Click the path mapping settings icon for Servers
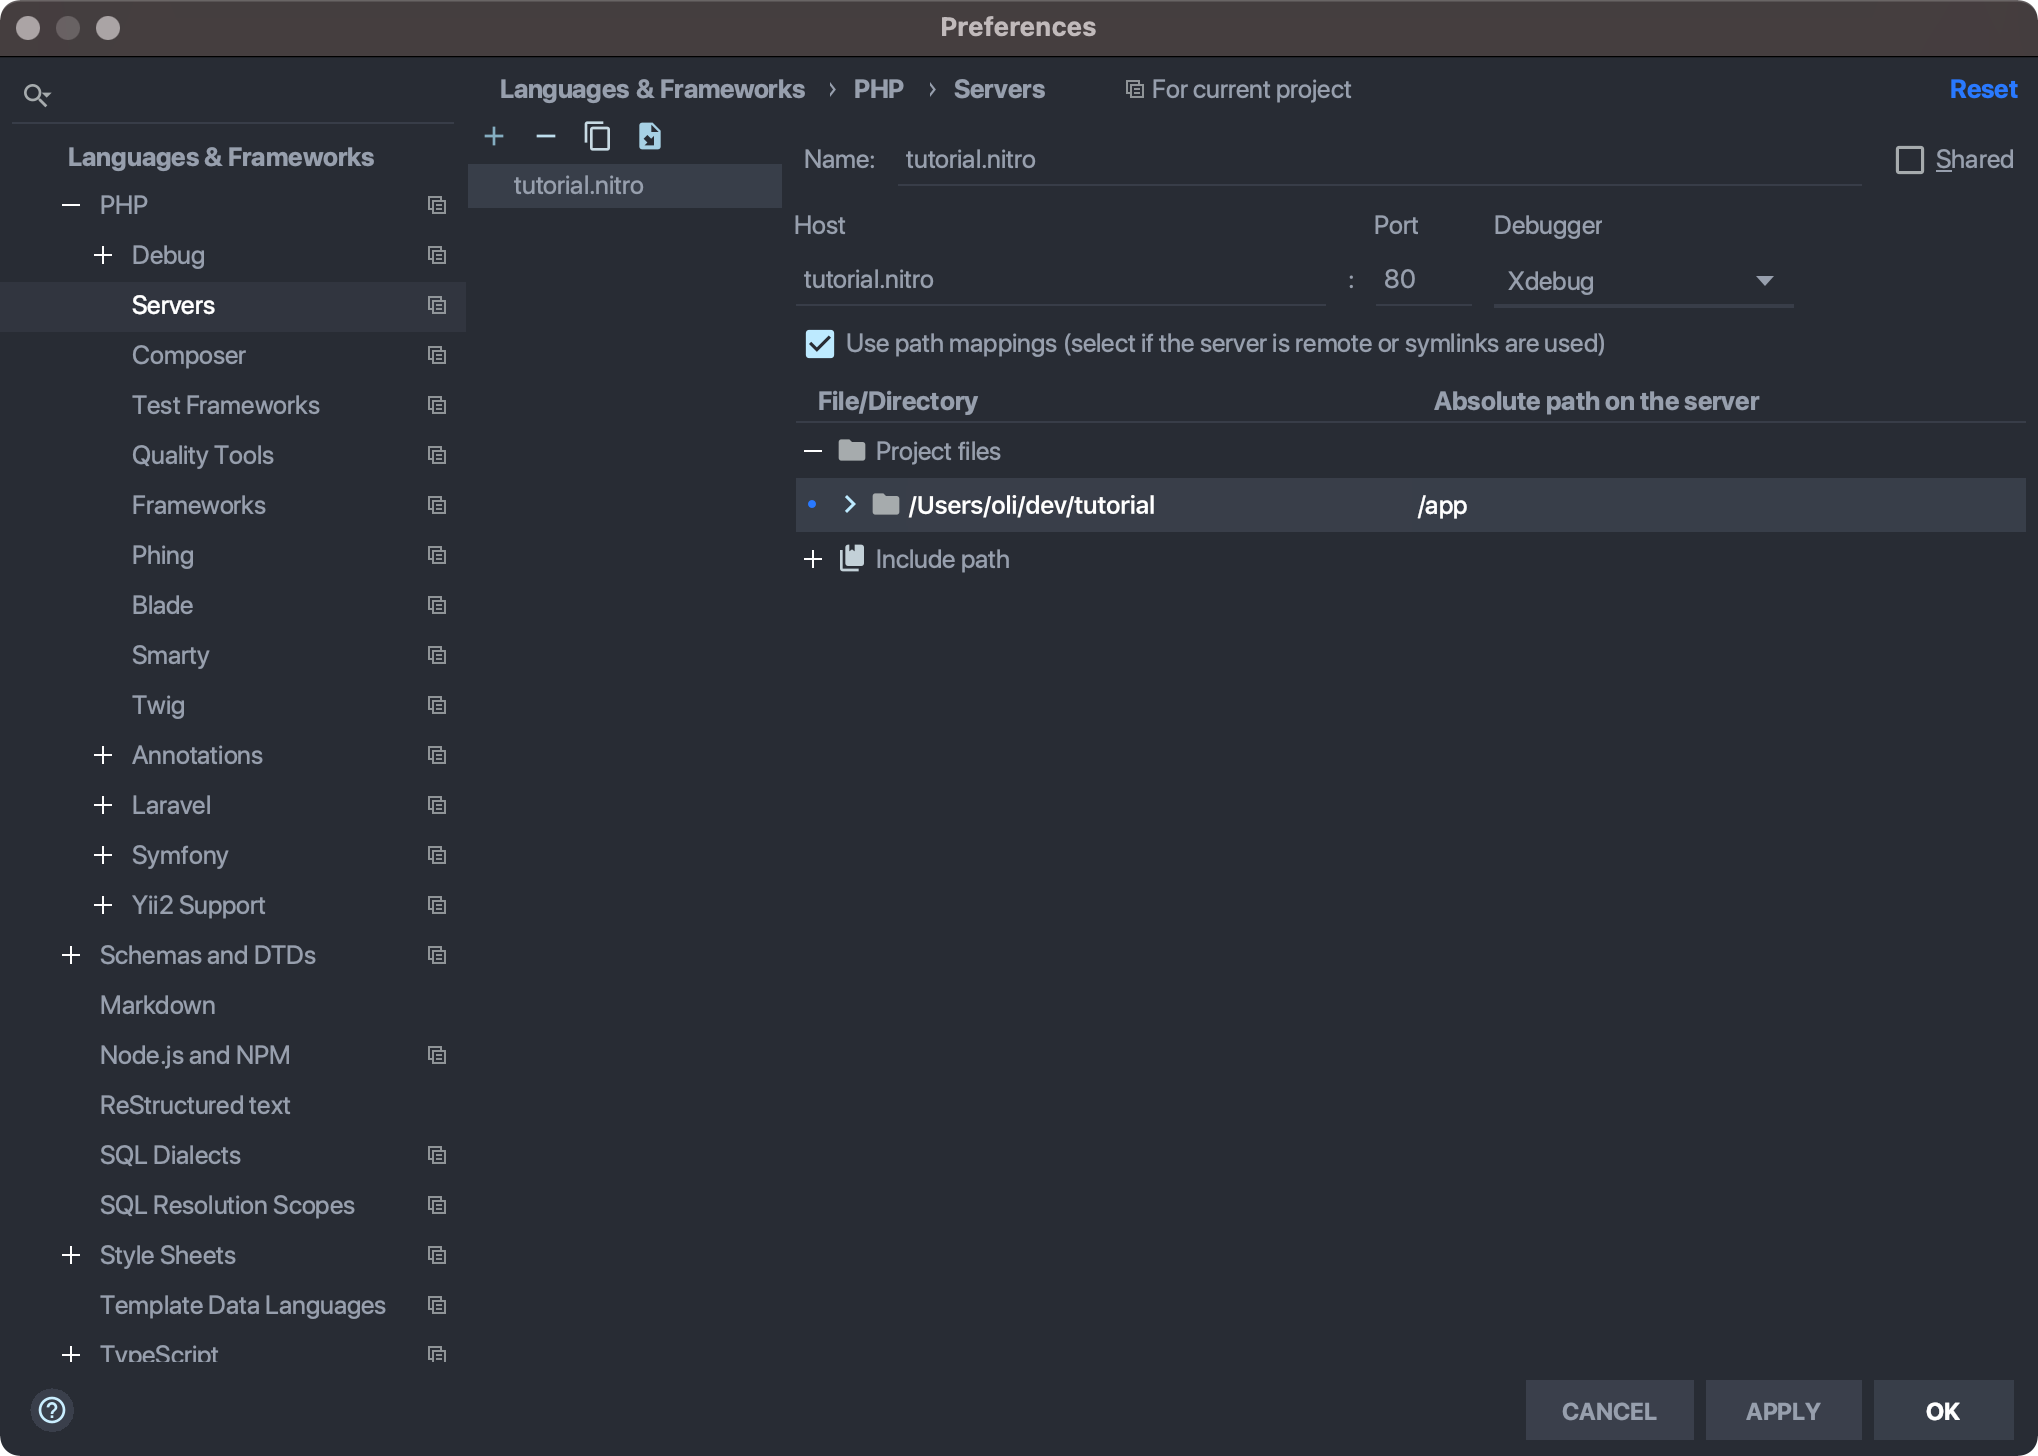The height and width of the screenshot is (1456, 2038). [438, 304]
